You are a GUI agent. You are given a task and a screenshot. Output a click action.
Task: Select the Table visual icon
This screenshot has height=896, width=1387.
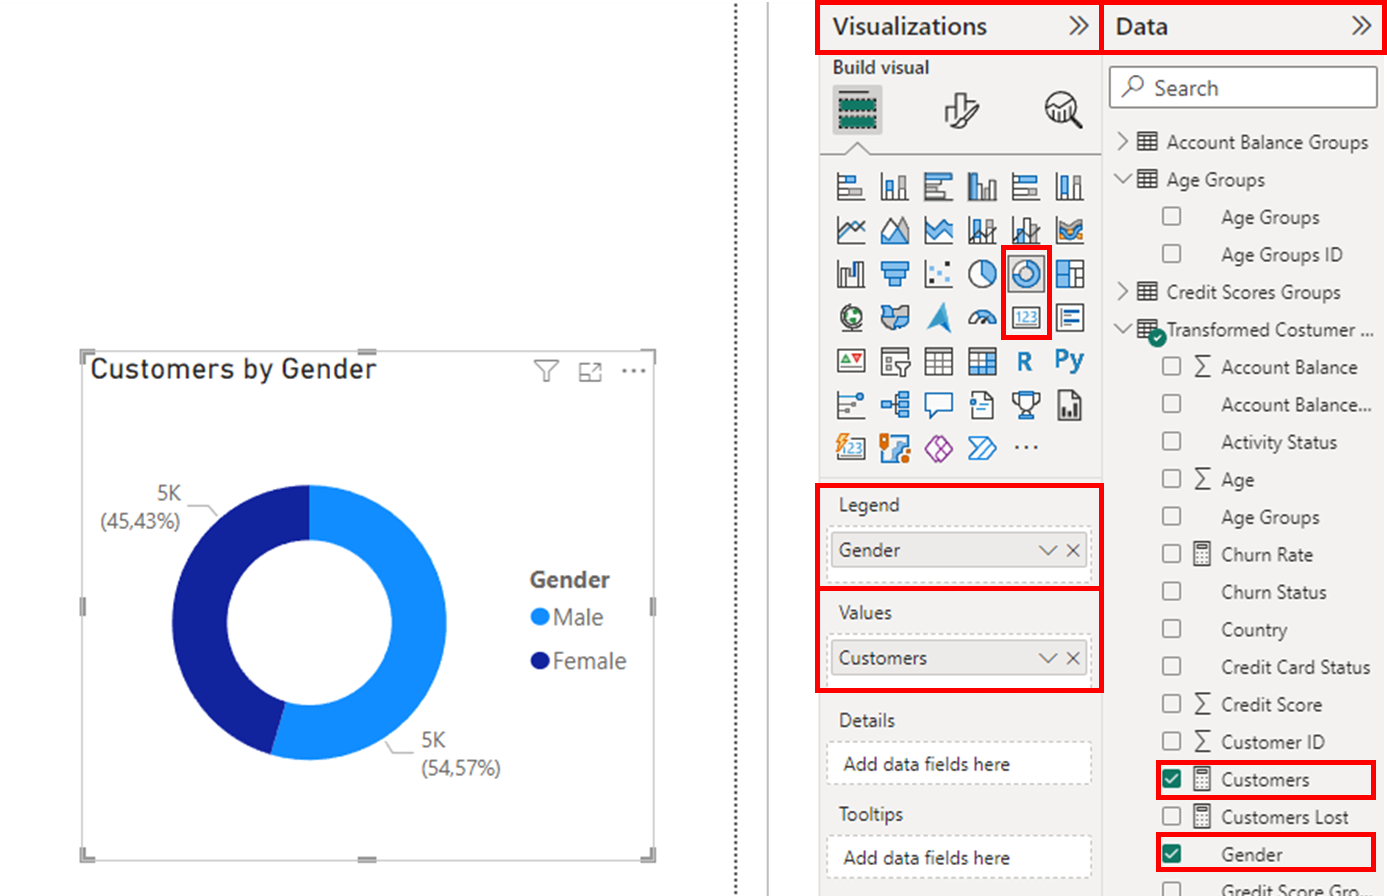pos(938,360)
